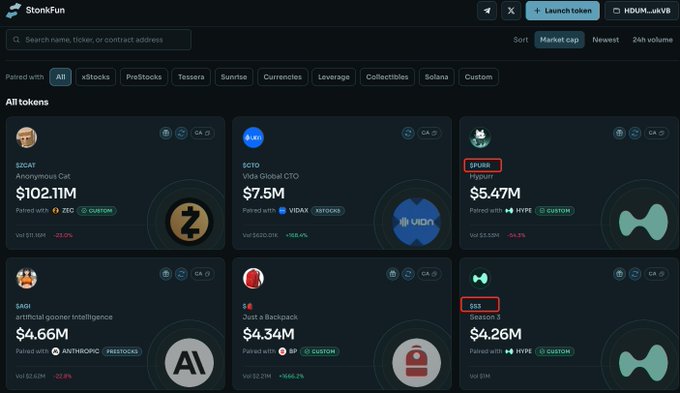Click the swap icon on $CTO card
This screenshot has width=680, height=393.
(408, 133)
